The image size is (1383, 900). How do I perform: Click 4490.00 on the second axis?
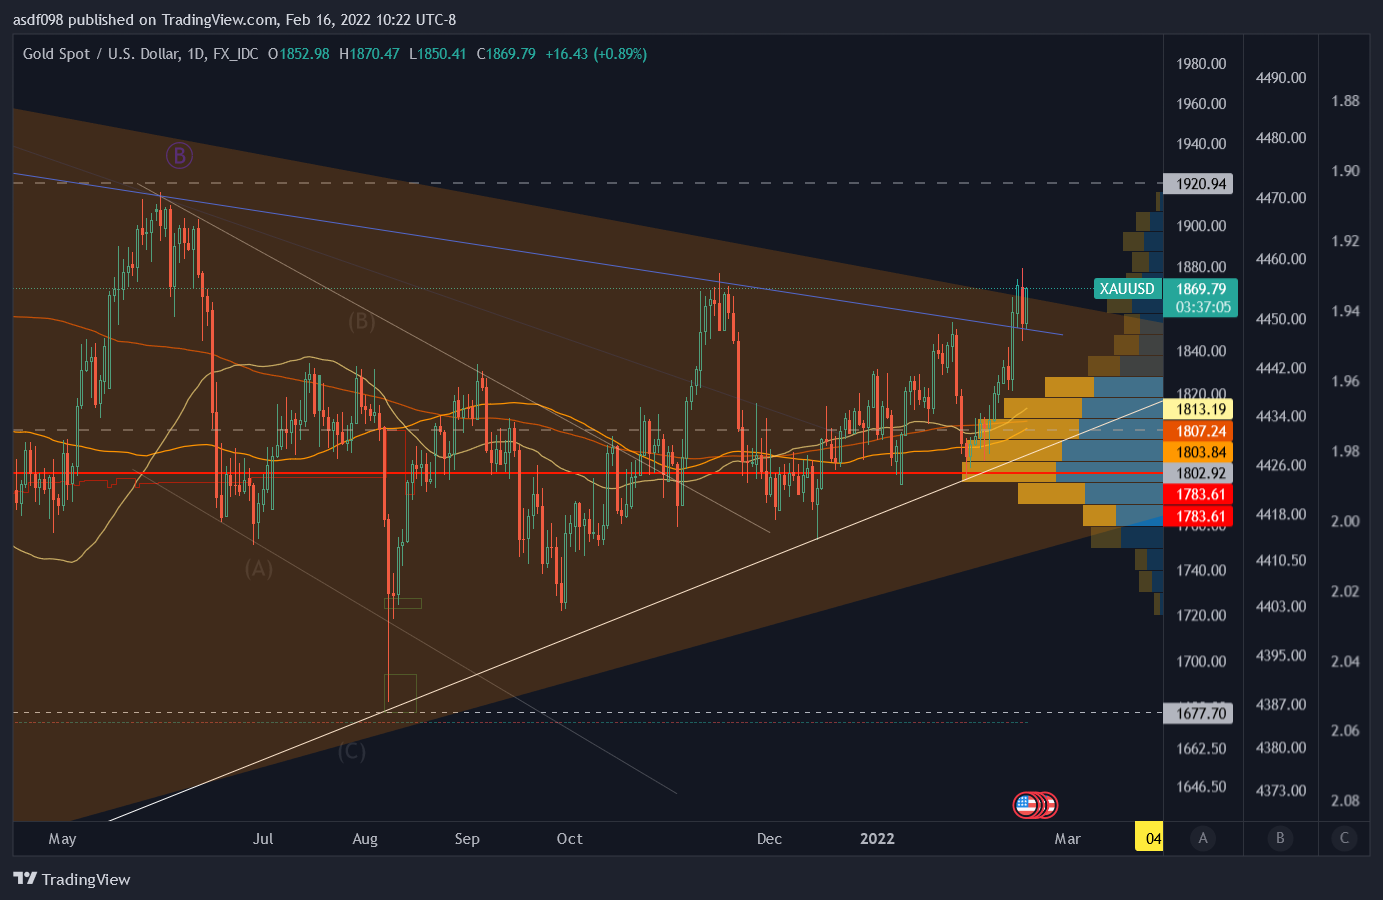pos(1281,78)
